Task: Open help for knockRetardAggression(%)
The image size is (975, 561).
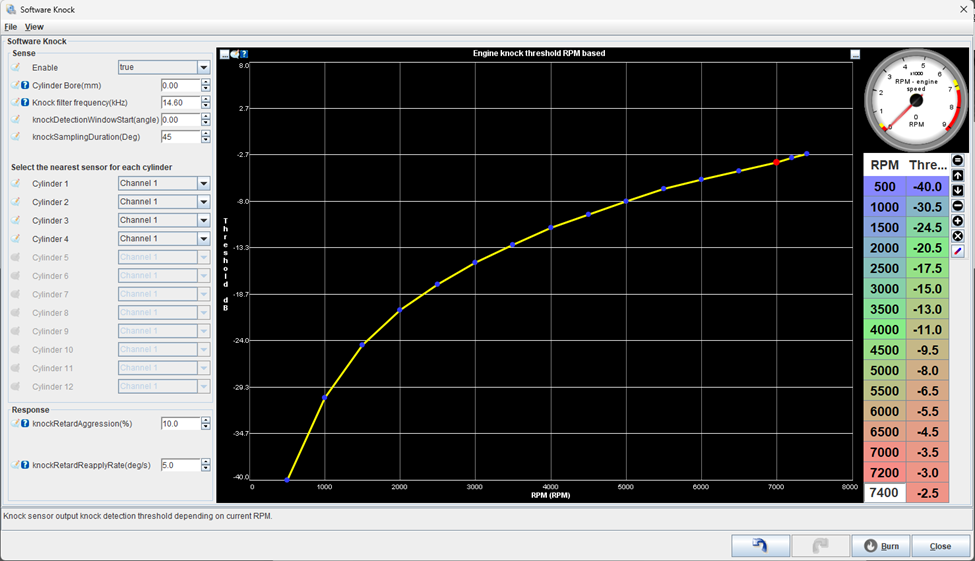Action: pos(25,424)
